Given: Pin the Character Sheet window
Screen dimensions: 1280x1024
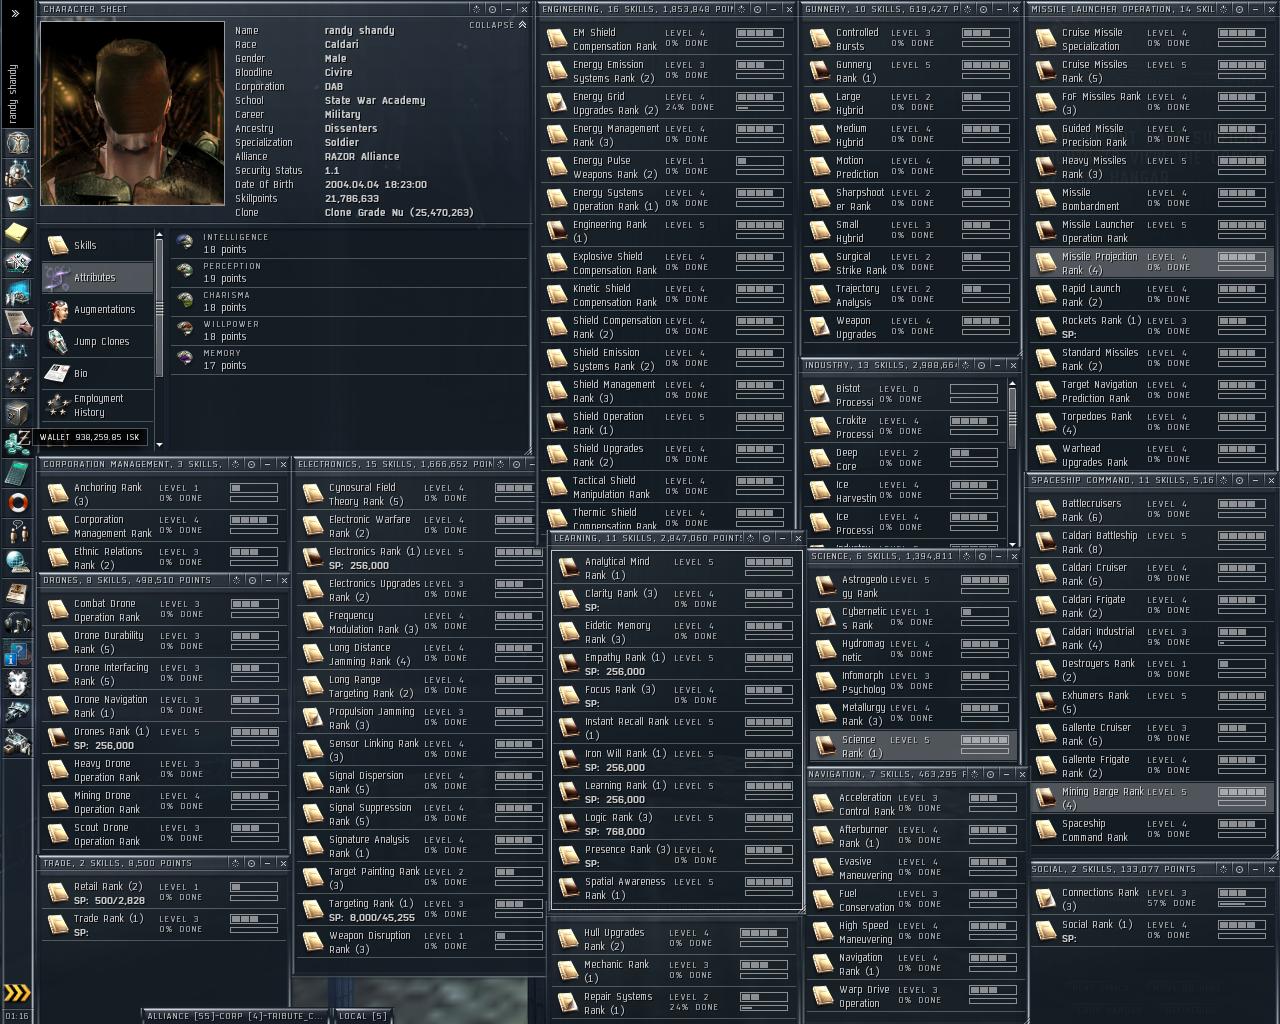Looking at the screenshot, I should coord(491,9).
